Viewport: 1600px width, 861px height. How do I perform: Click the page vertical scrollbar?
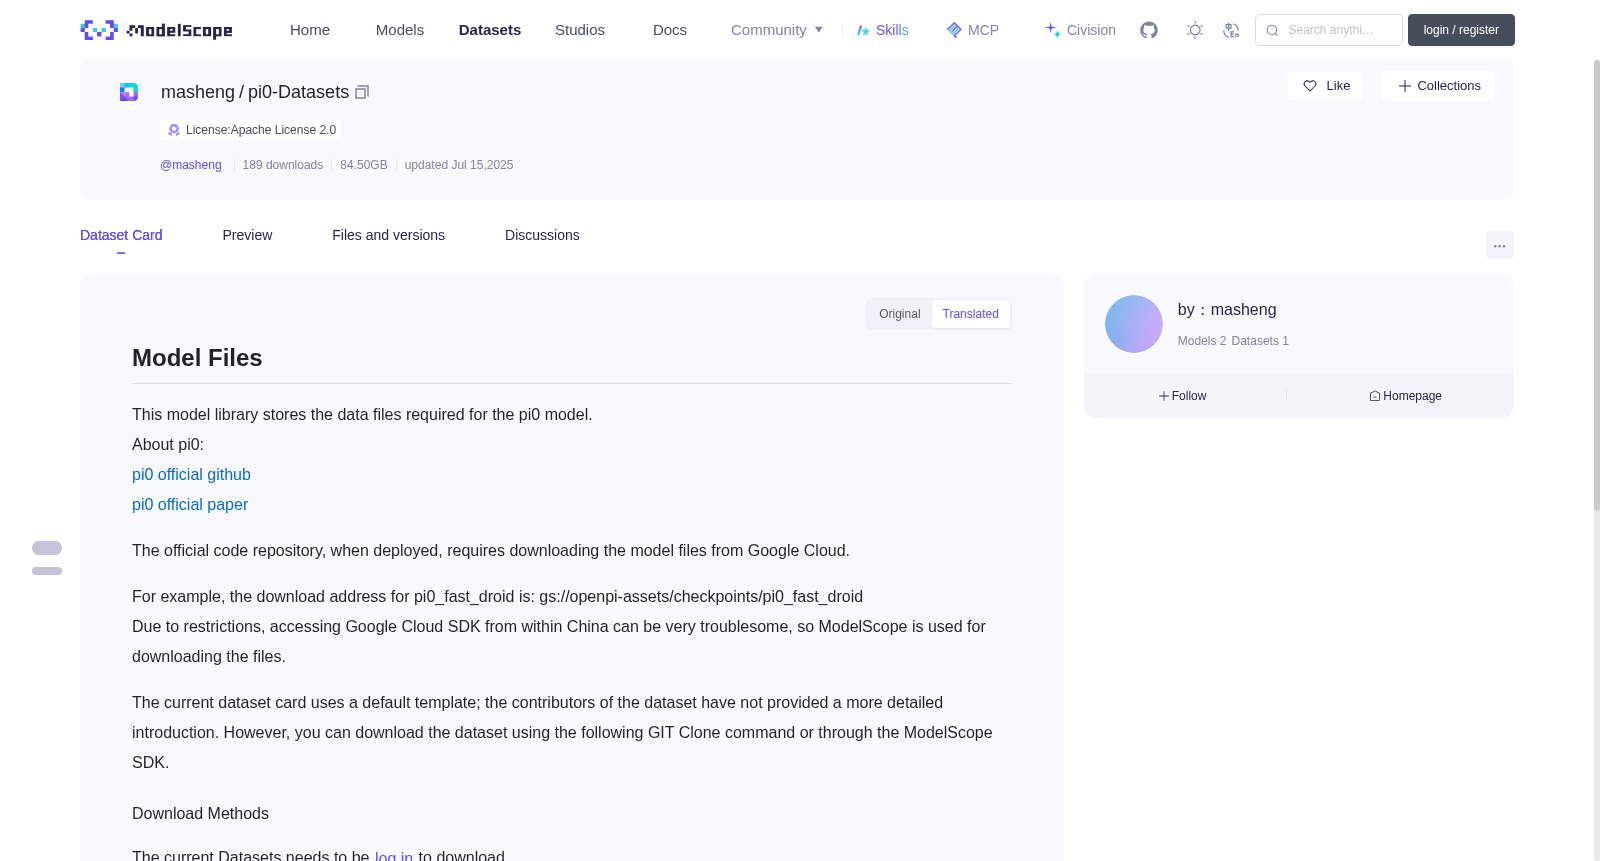pyautogui.click(x=1596, y=285)
